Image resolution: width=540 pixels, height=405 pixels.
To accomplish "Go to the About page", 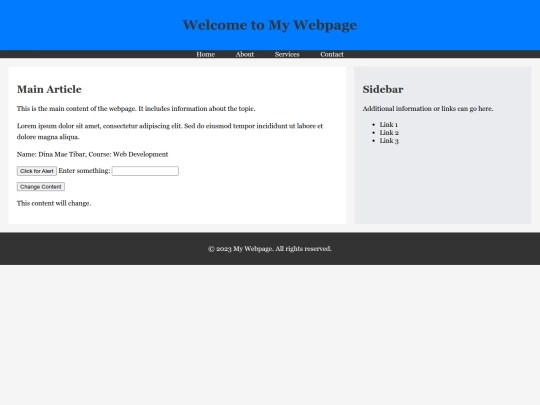I will (245, 54).
